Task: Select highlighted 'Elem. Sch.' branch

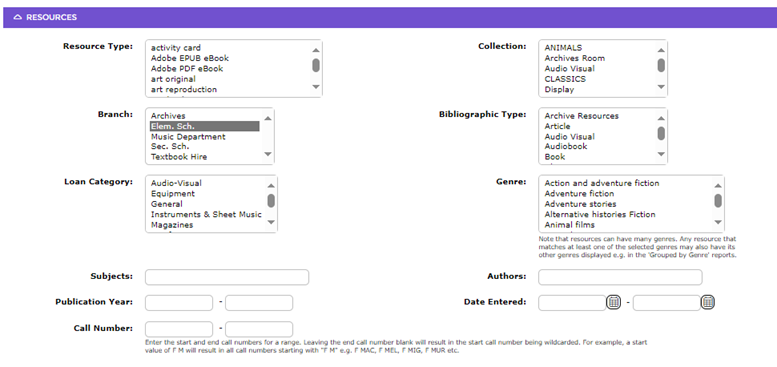Action: 205,126
